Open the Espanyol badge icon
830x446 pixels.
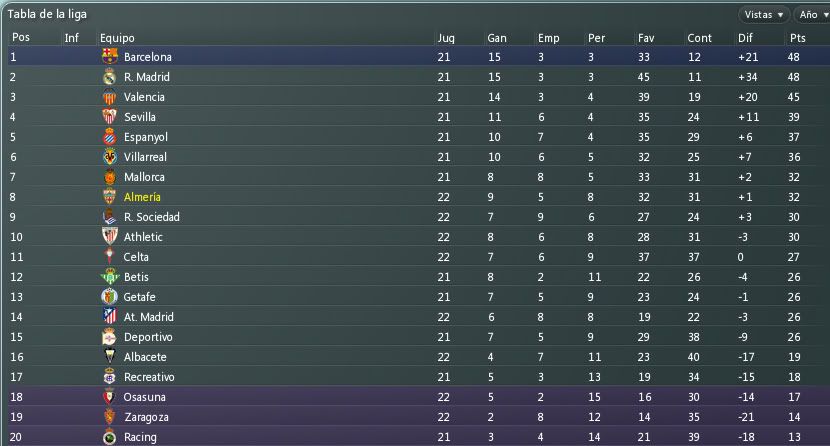click(x=110, y=136)
